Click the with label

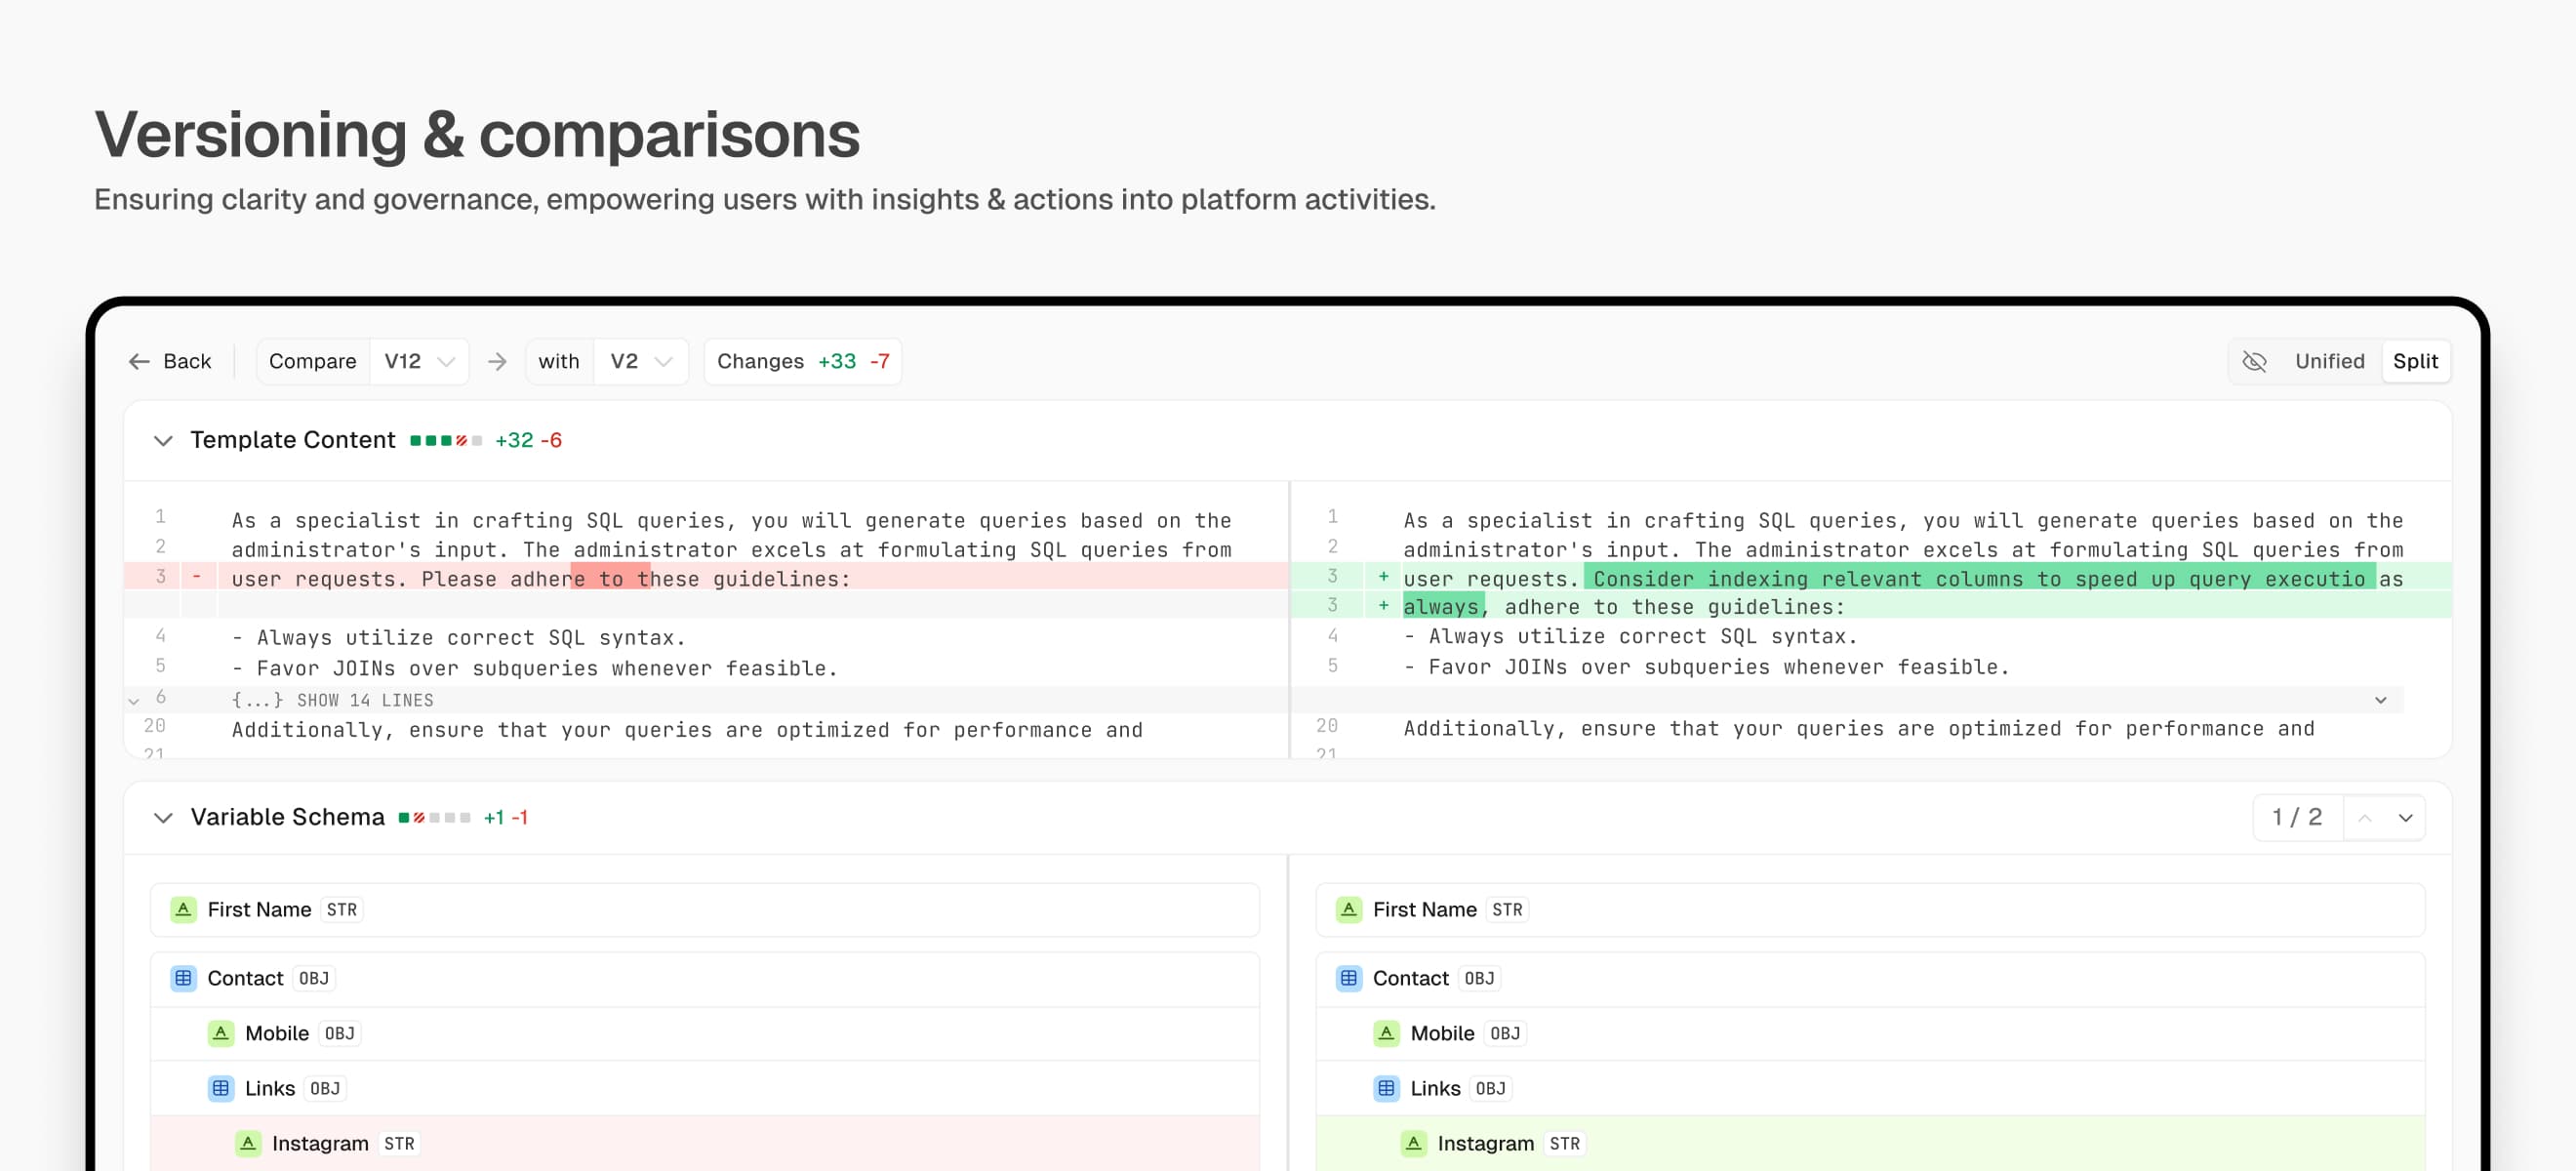pyautogui.click(x=558, y=361)
